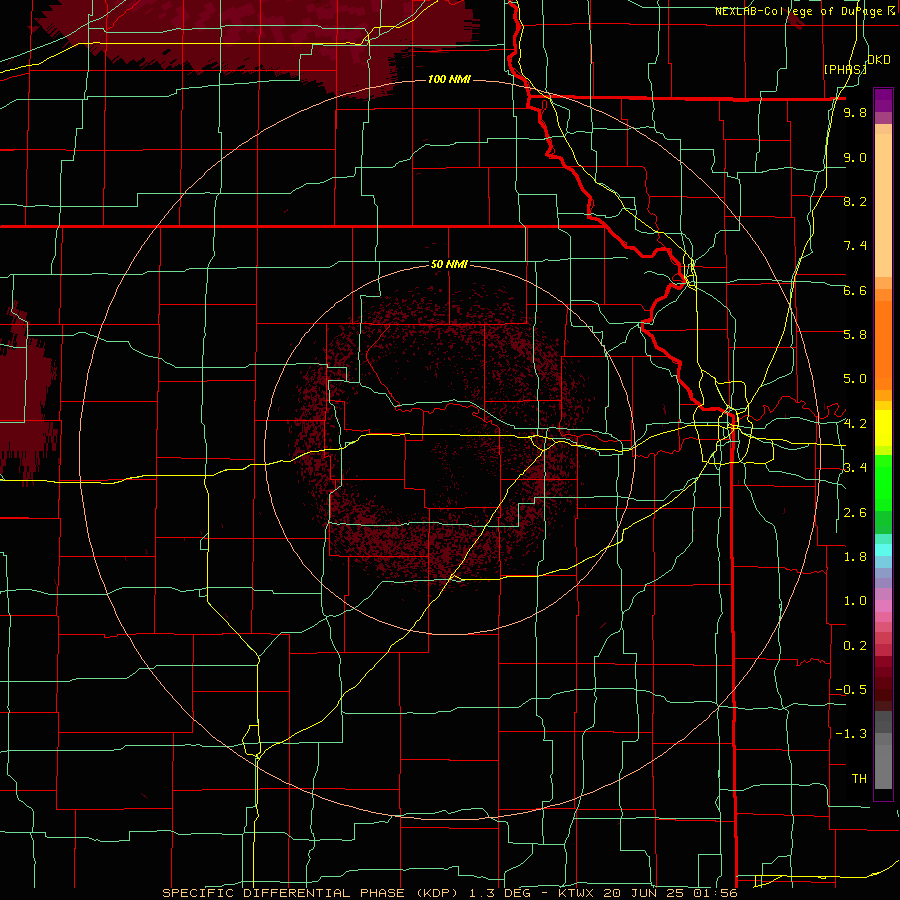Viewport: 900px width, 900px height.
Task: Click the "50 NMI" range ring label
Action: point(449,265)
